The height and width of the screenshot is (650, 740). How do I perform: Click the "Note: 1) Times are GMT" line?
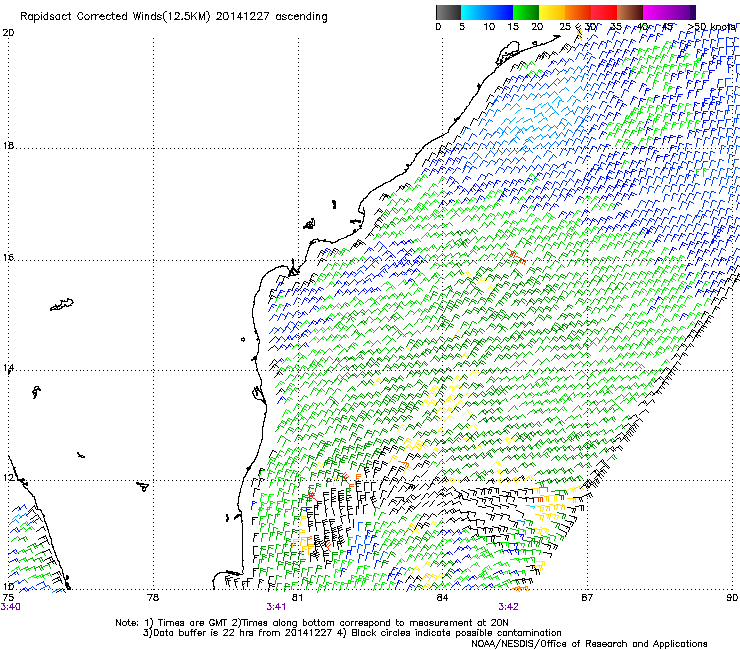tap(312, 623)
